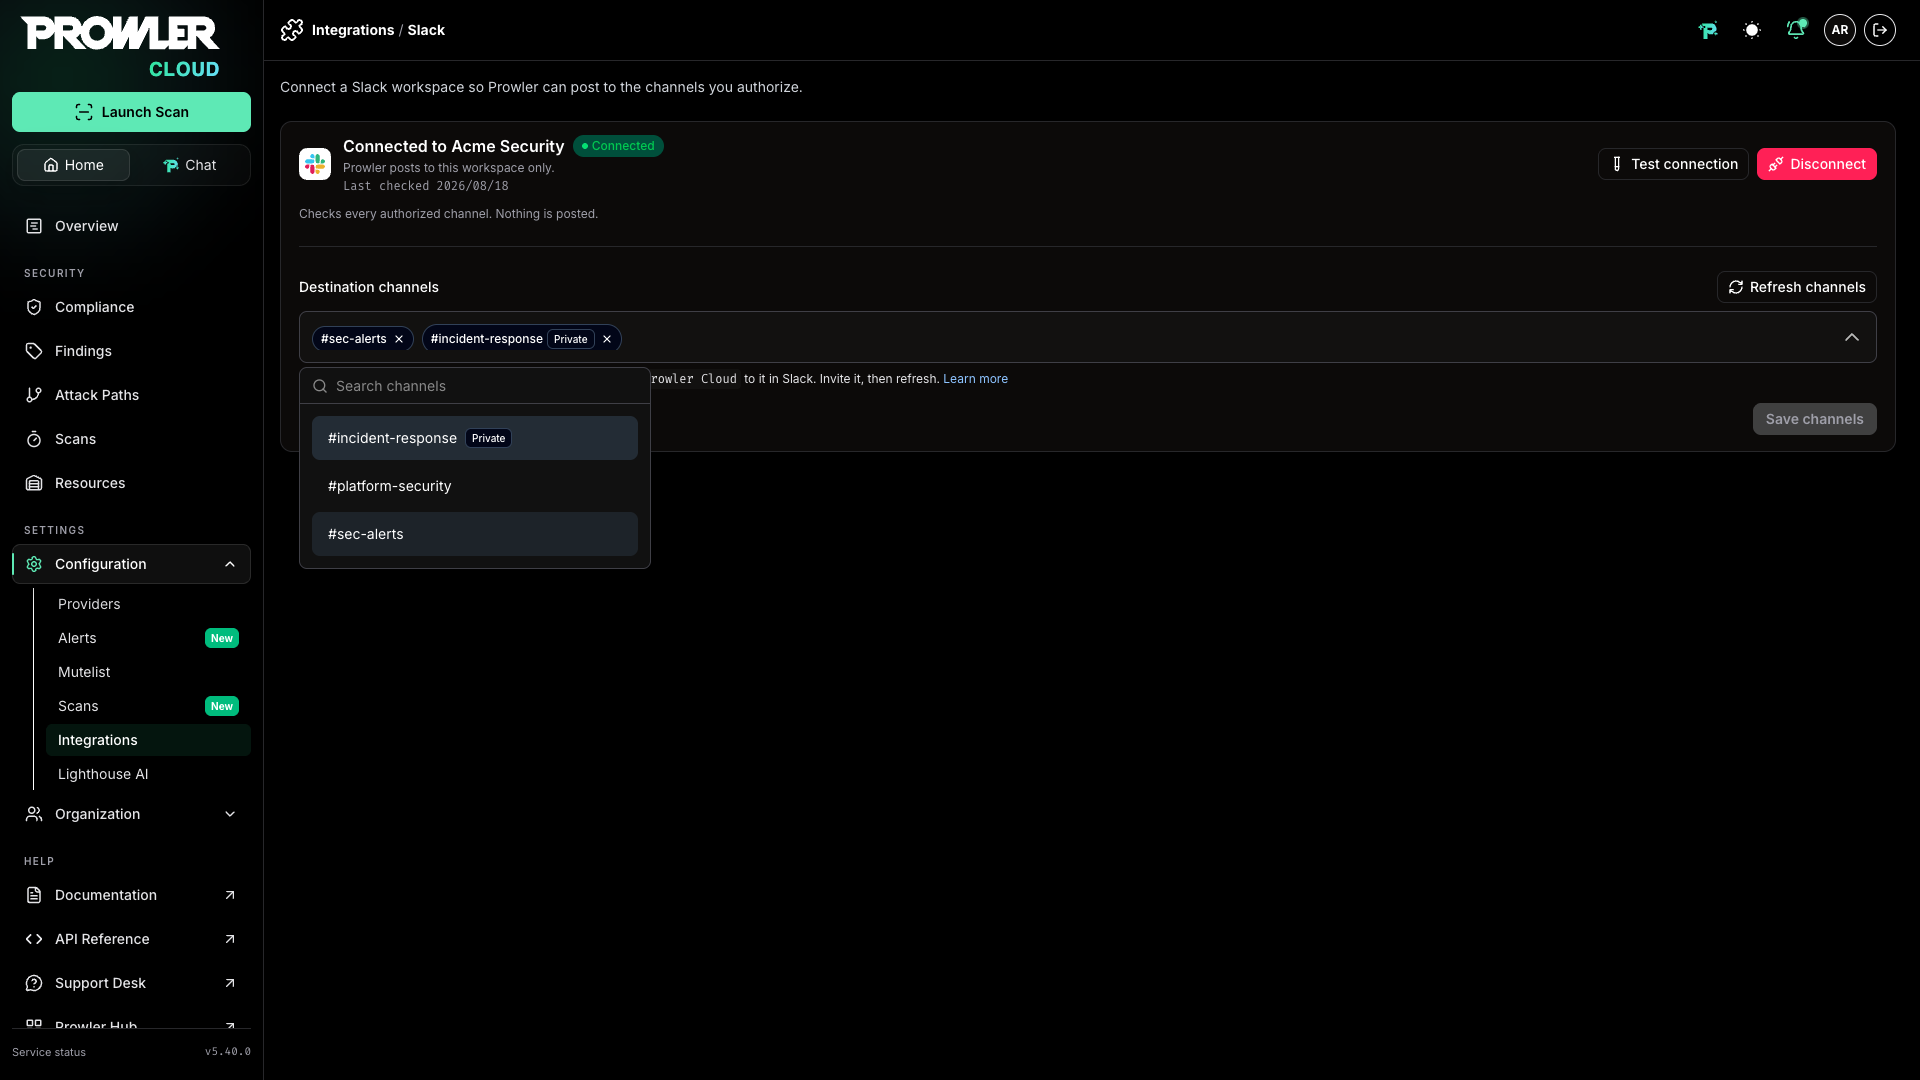Open Overview in sidebar
The height and width of the screenshot is (1080, 1920).
[131, 226]
